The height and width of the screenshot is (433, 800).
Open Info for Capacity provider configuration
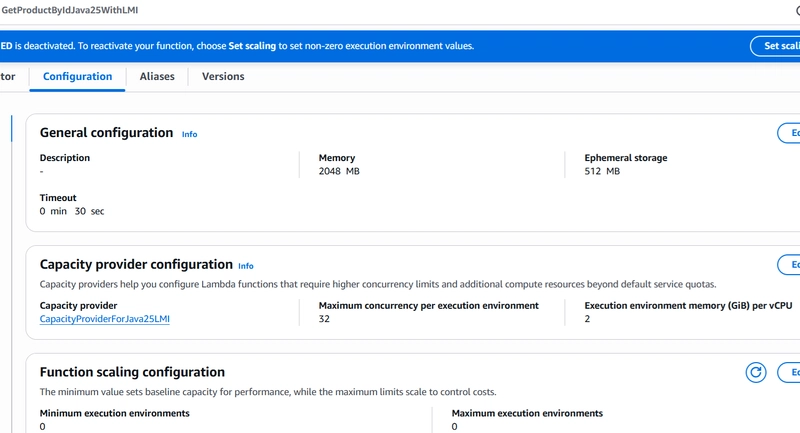point(245,266)
